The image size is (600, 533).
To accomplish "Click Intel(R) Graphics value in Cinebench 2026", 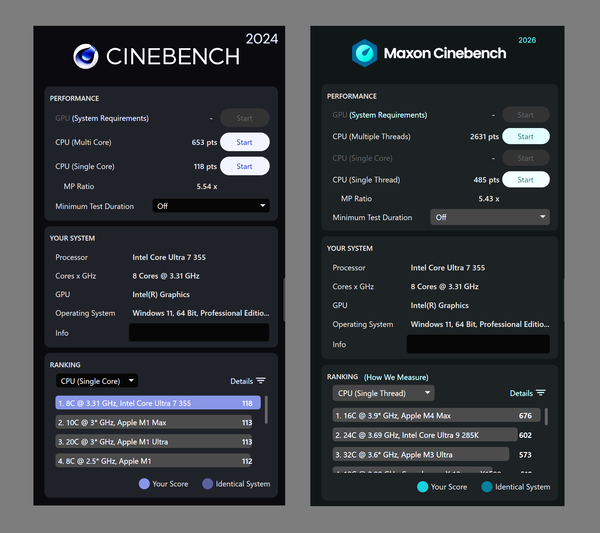I will [439, 305].
